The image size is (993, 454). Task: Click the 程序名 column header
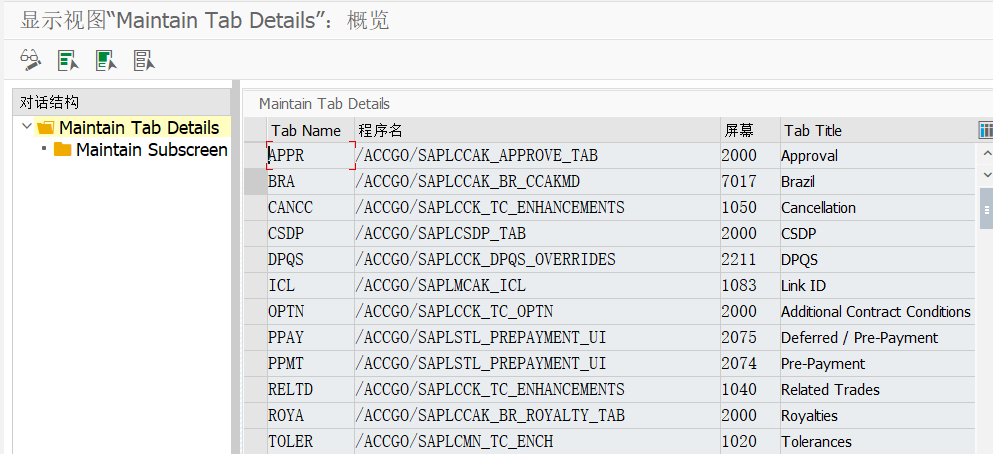pos(537,130)
